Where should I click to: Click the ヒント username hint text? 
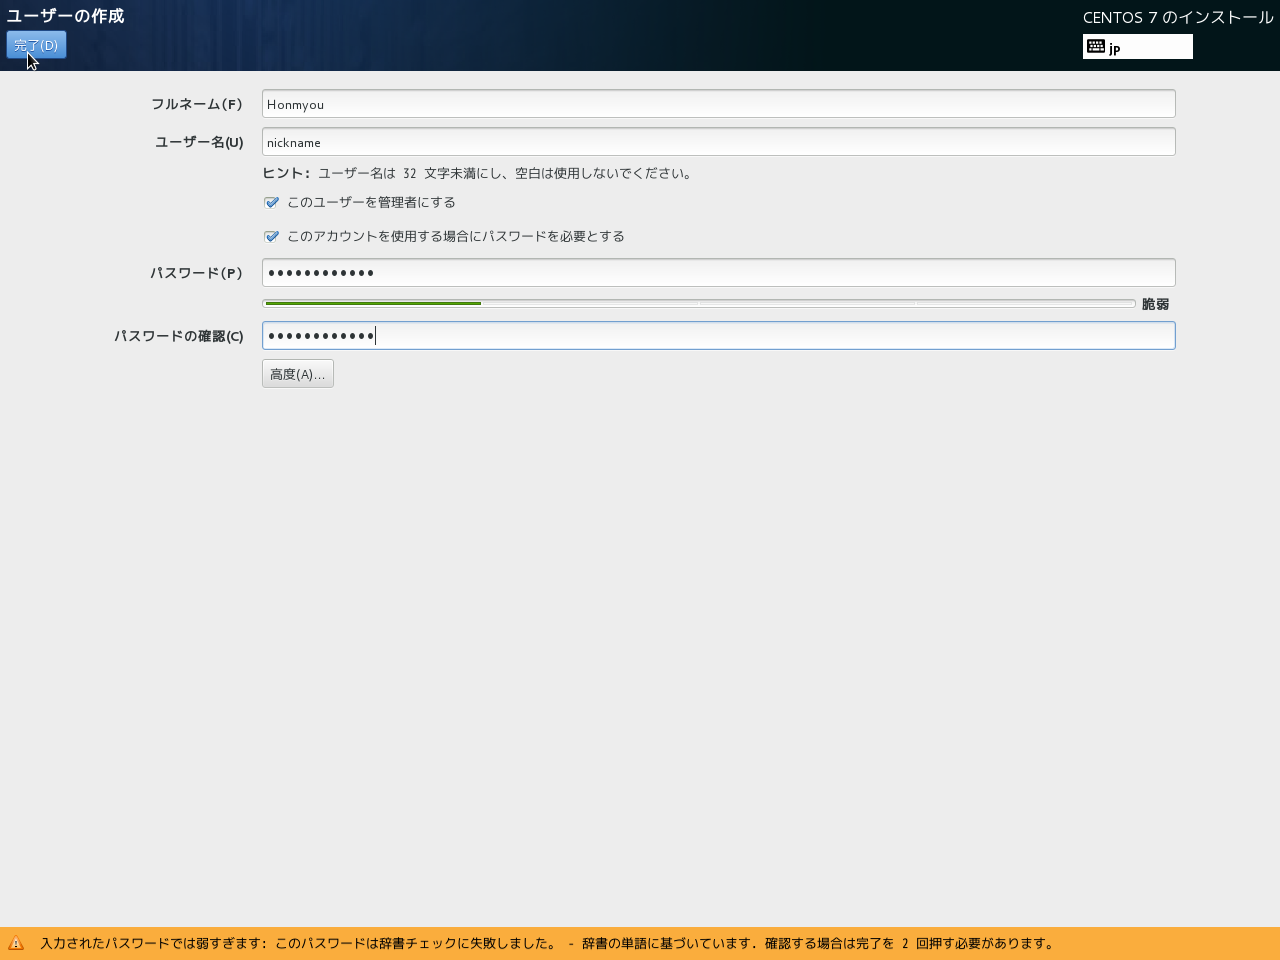478,173
